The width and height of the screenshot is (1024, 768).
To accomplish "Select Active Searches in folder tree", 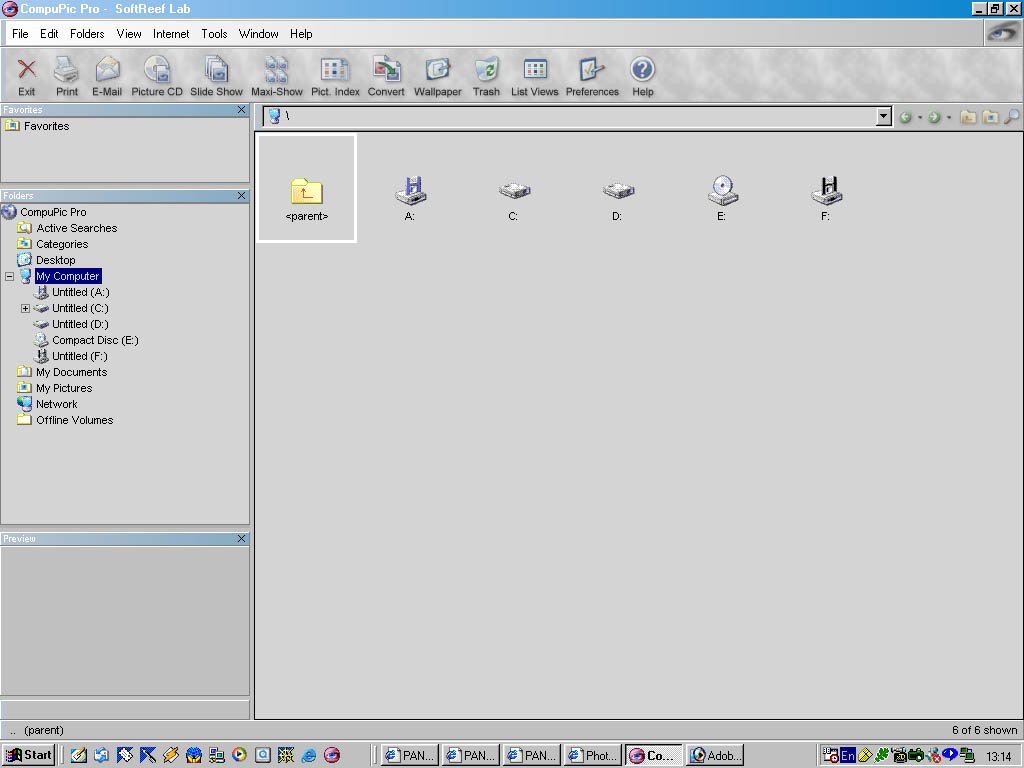I will pos(76,228).
